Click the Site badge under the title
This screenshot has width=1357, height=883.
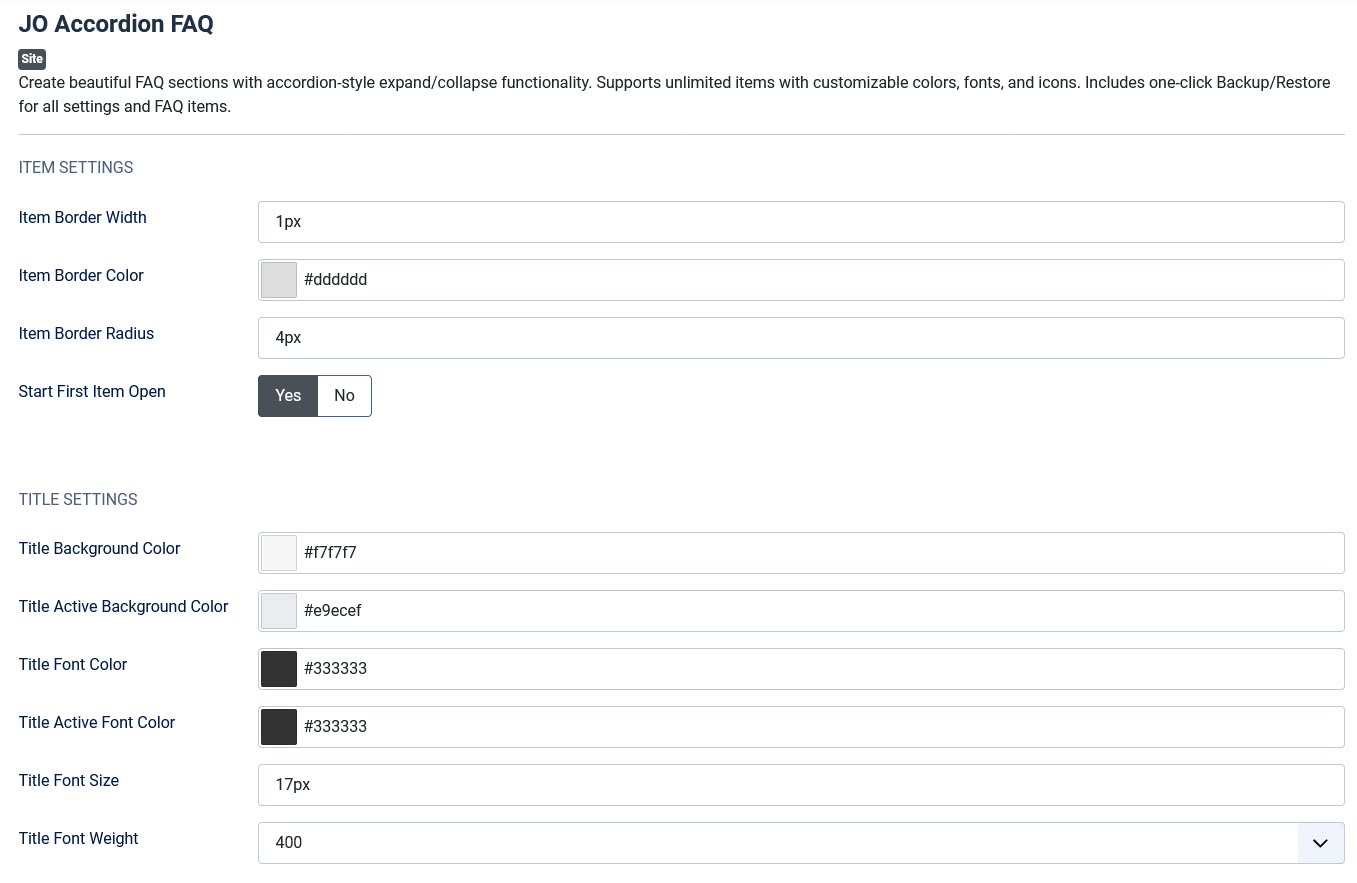(32, 59)
